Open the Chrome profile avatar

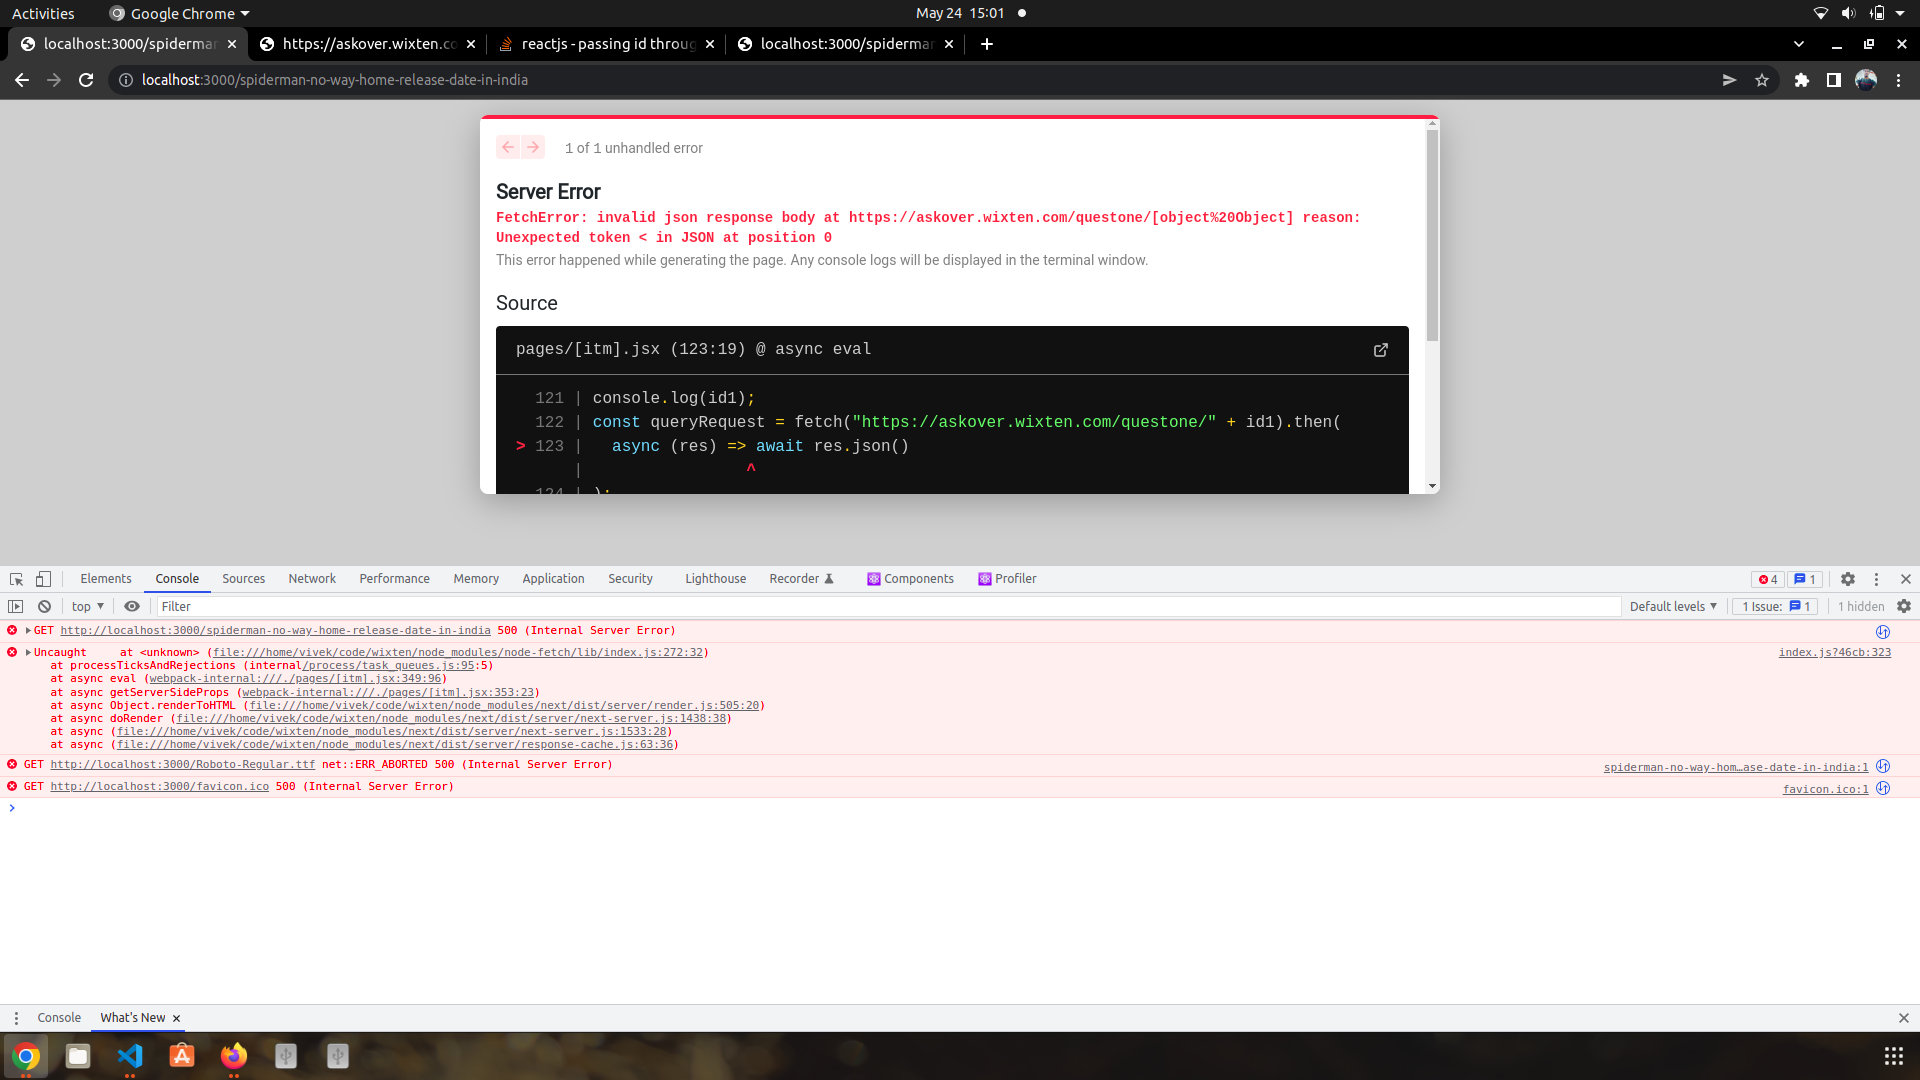(x=1866, y=80)
